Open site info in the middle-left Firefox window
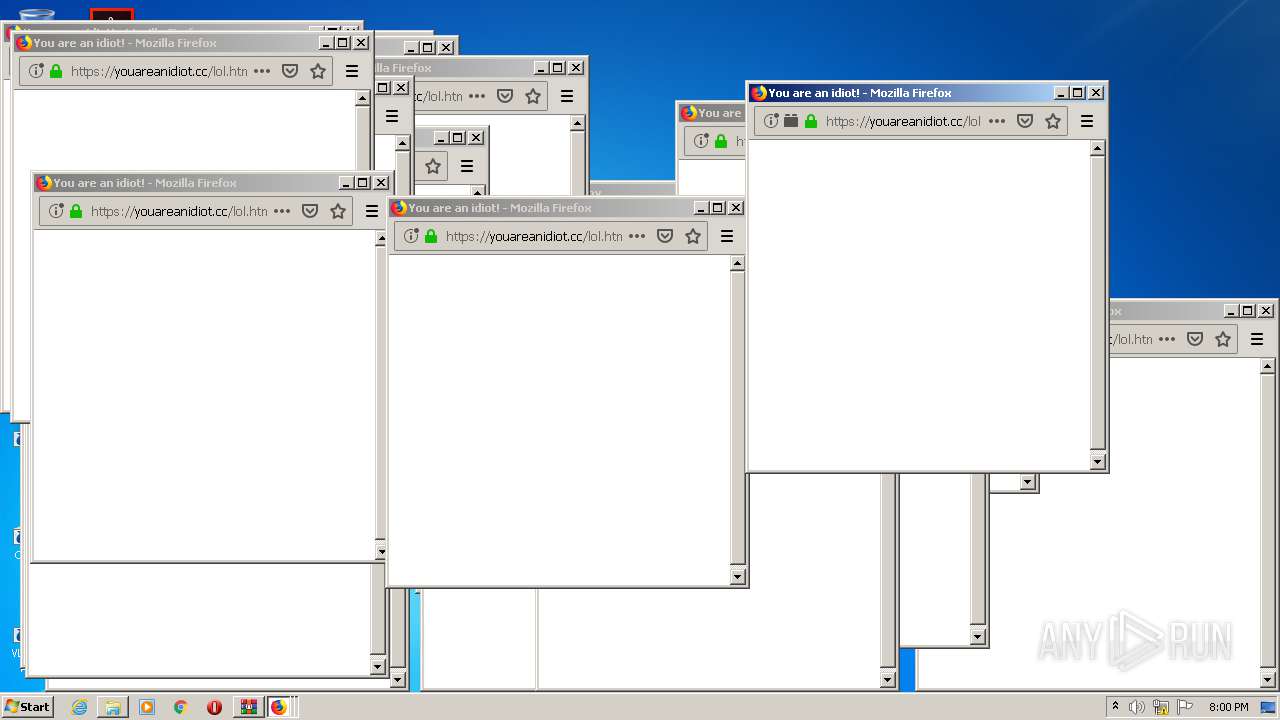Image resolution: width=1280 pixels, height=720 pixels. point(56,211)
